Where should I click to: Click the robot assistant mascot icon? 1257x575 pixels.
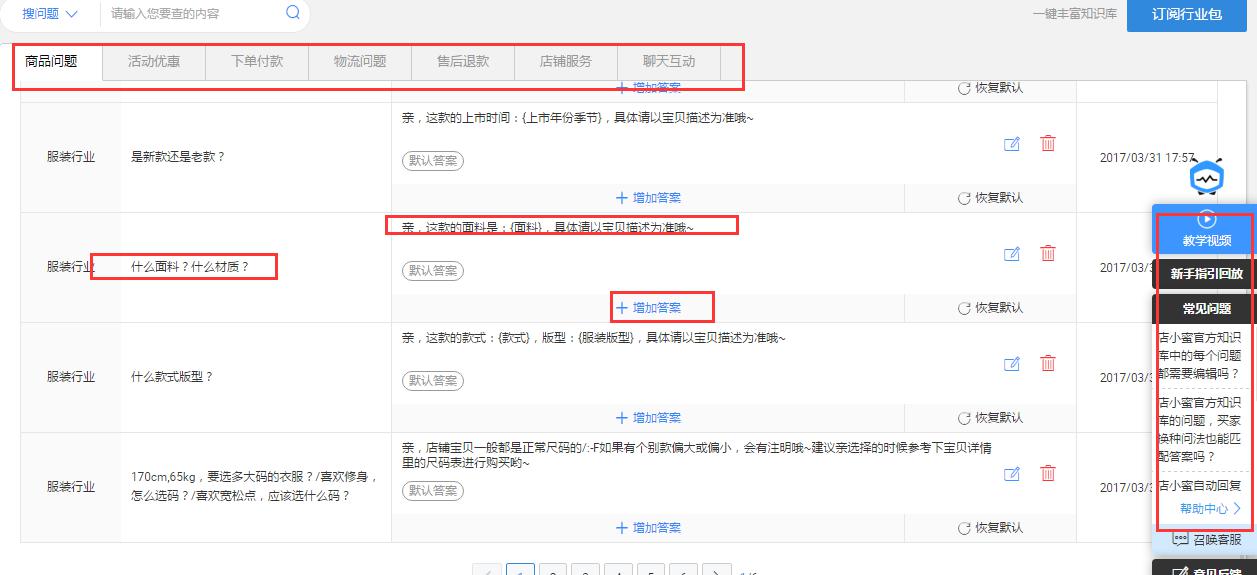[1207, 177]
